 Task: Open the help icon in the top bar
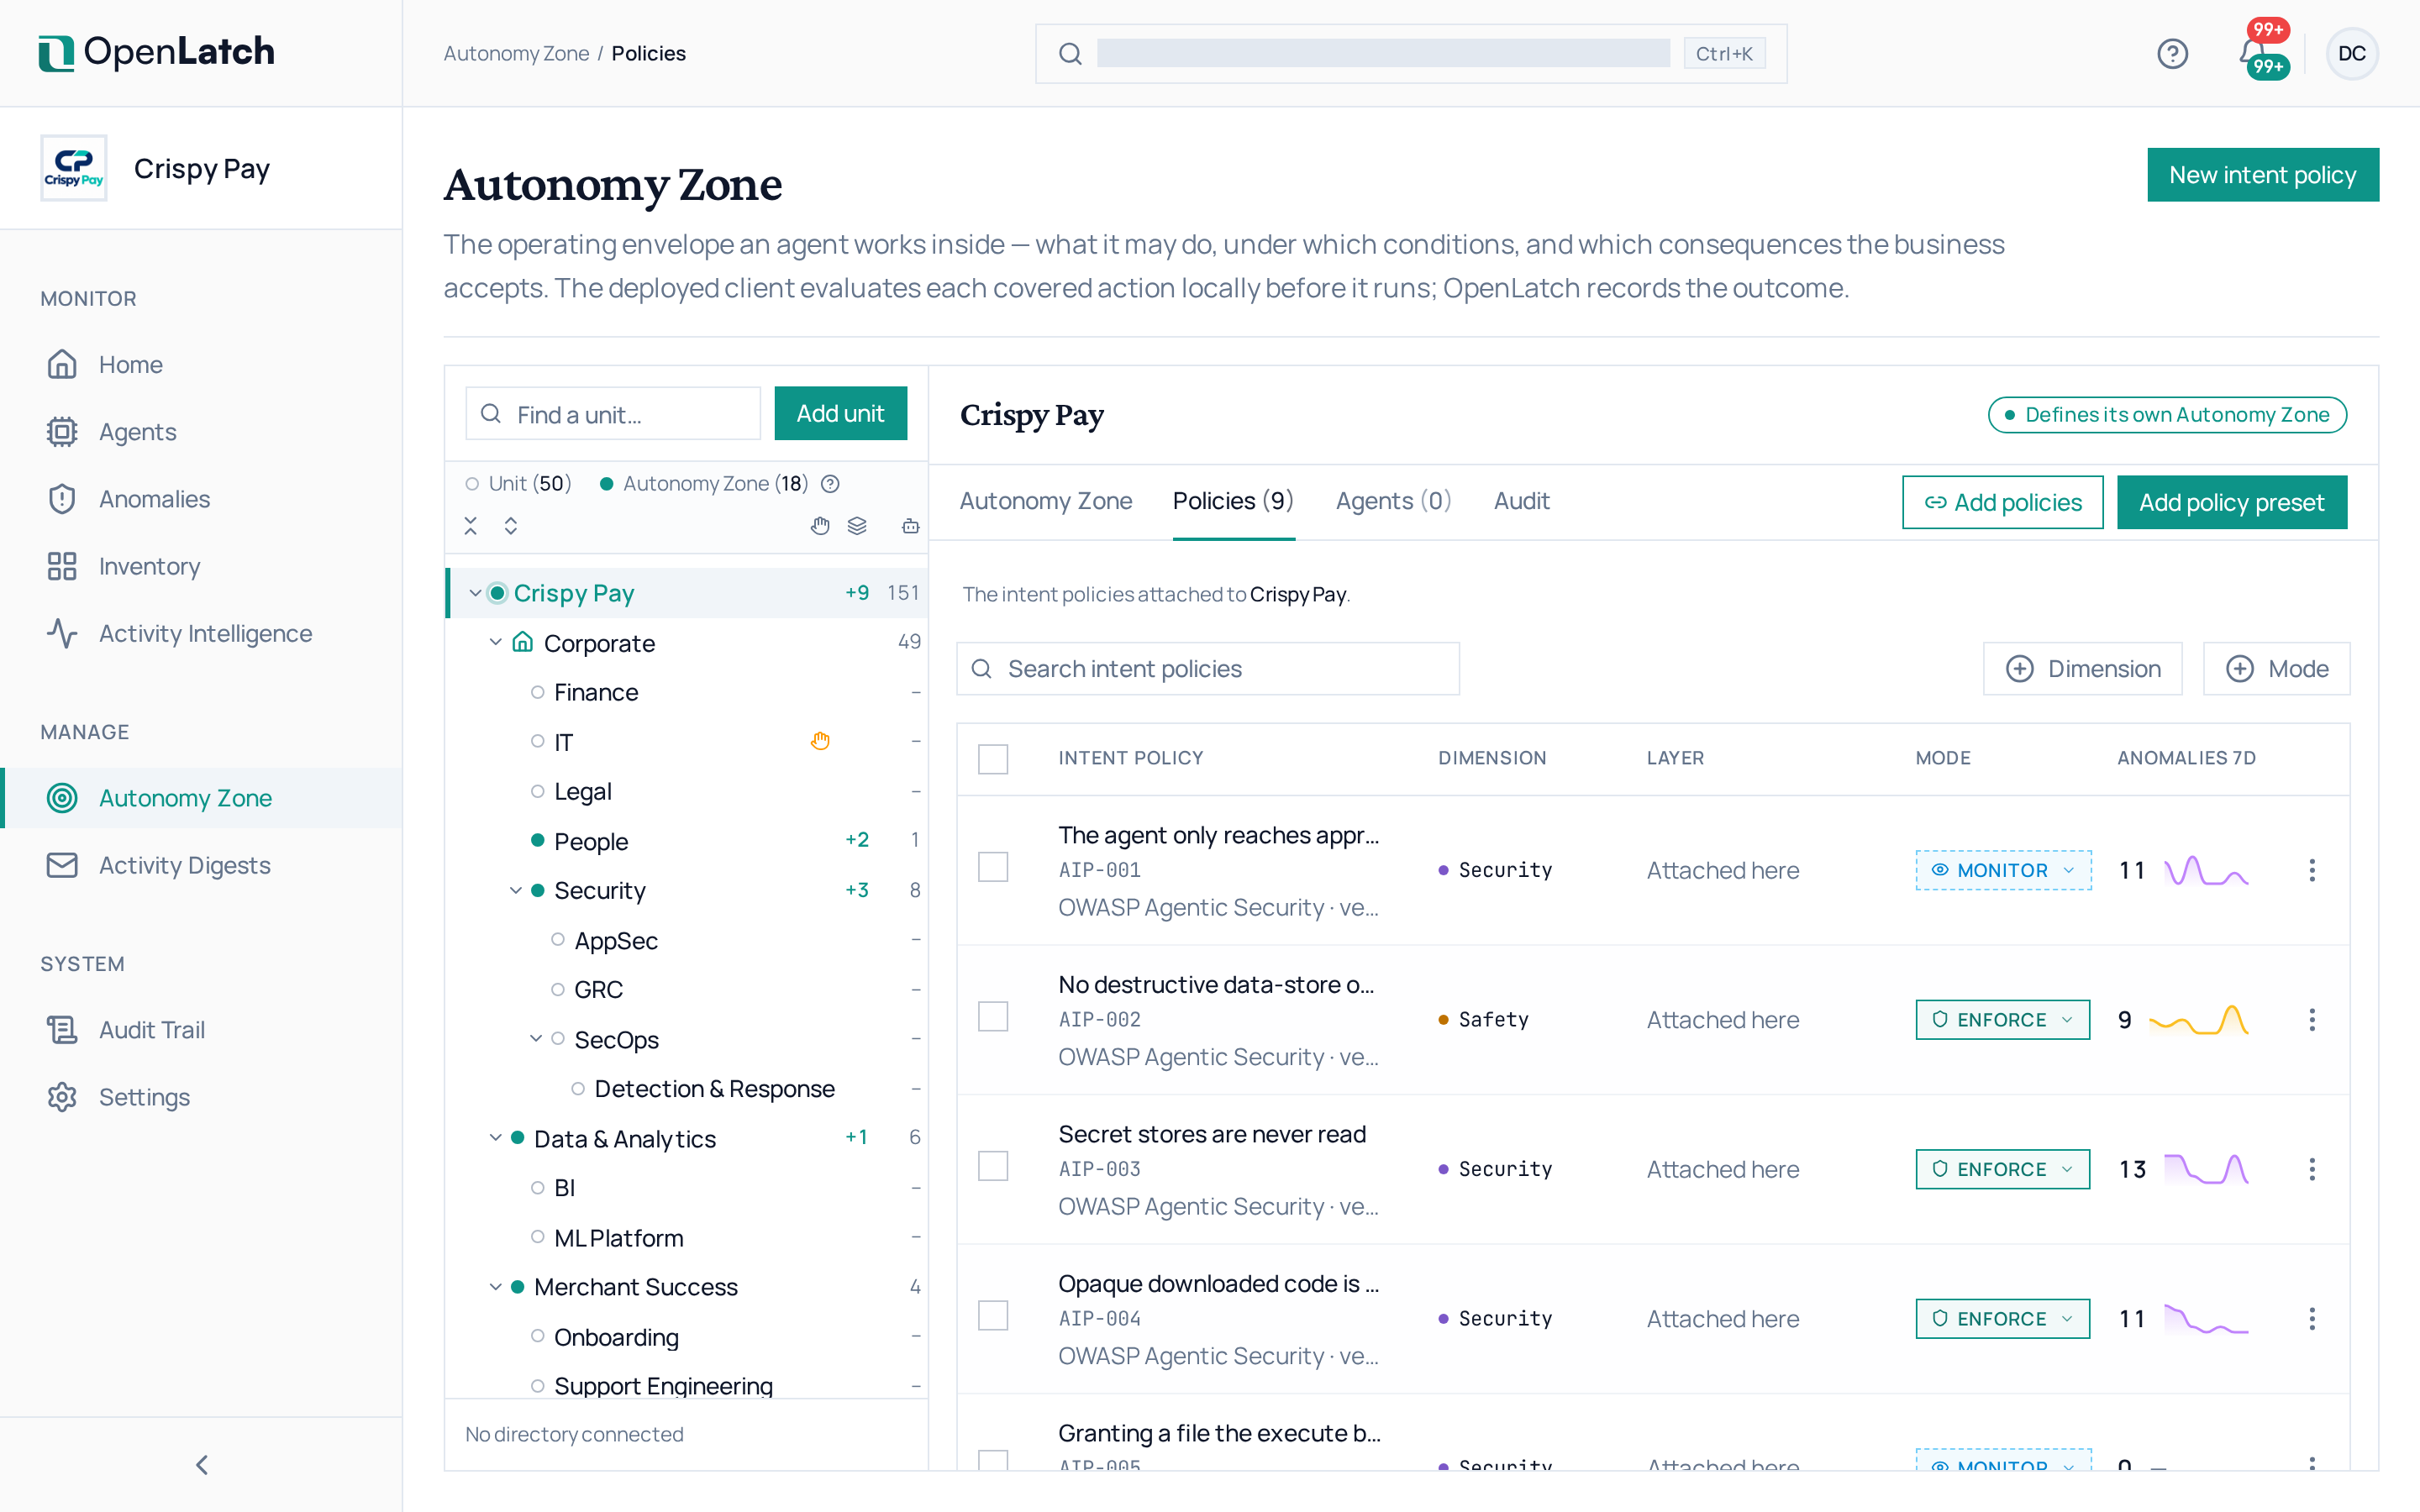(2172, 53)
